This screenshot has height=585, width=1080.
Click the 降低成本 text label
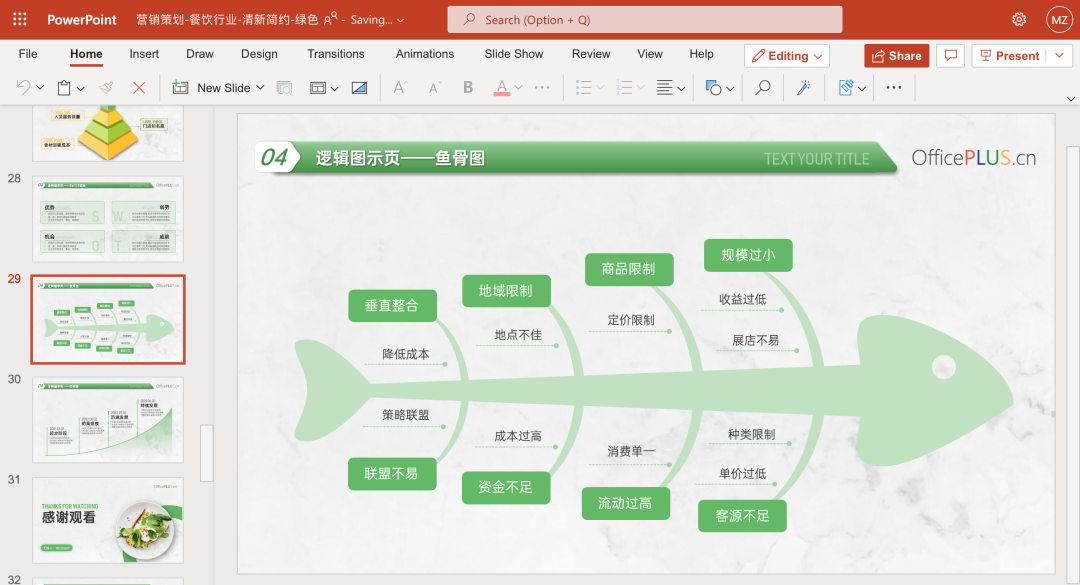pos(406,353)
